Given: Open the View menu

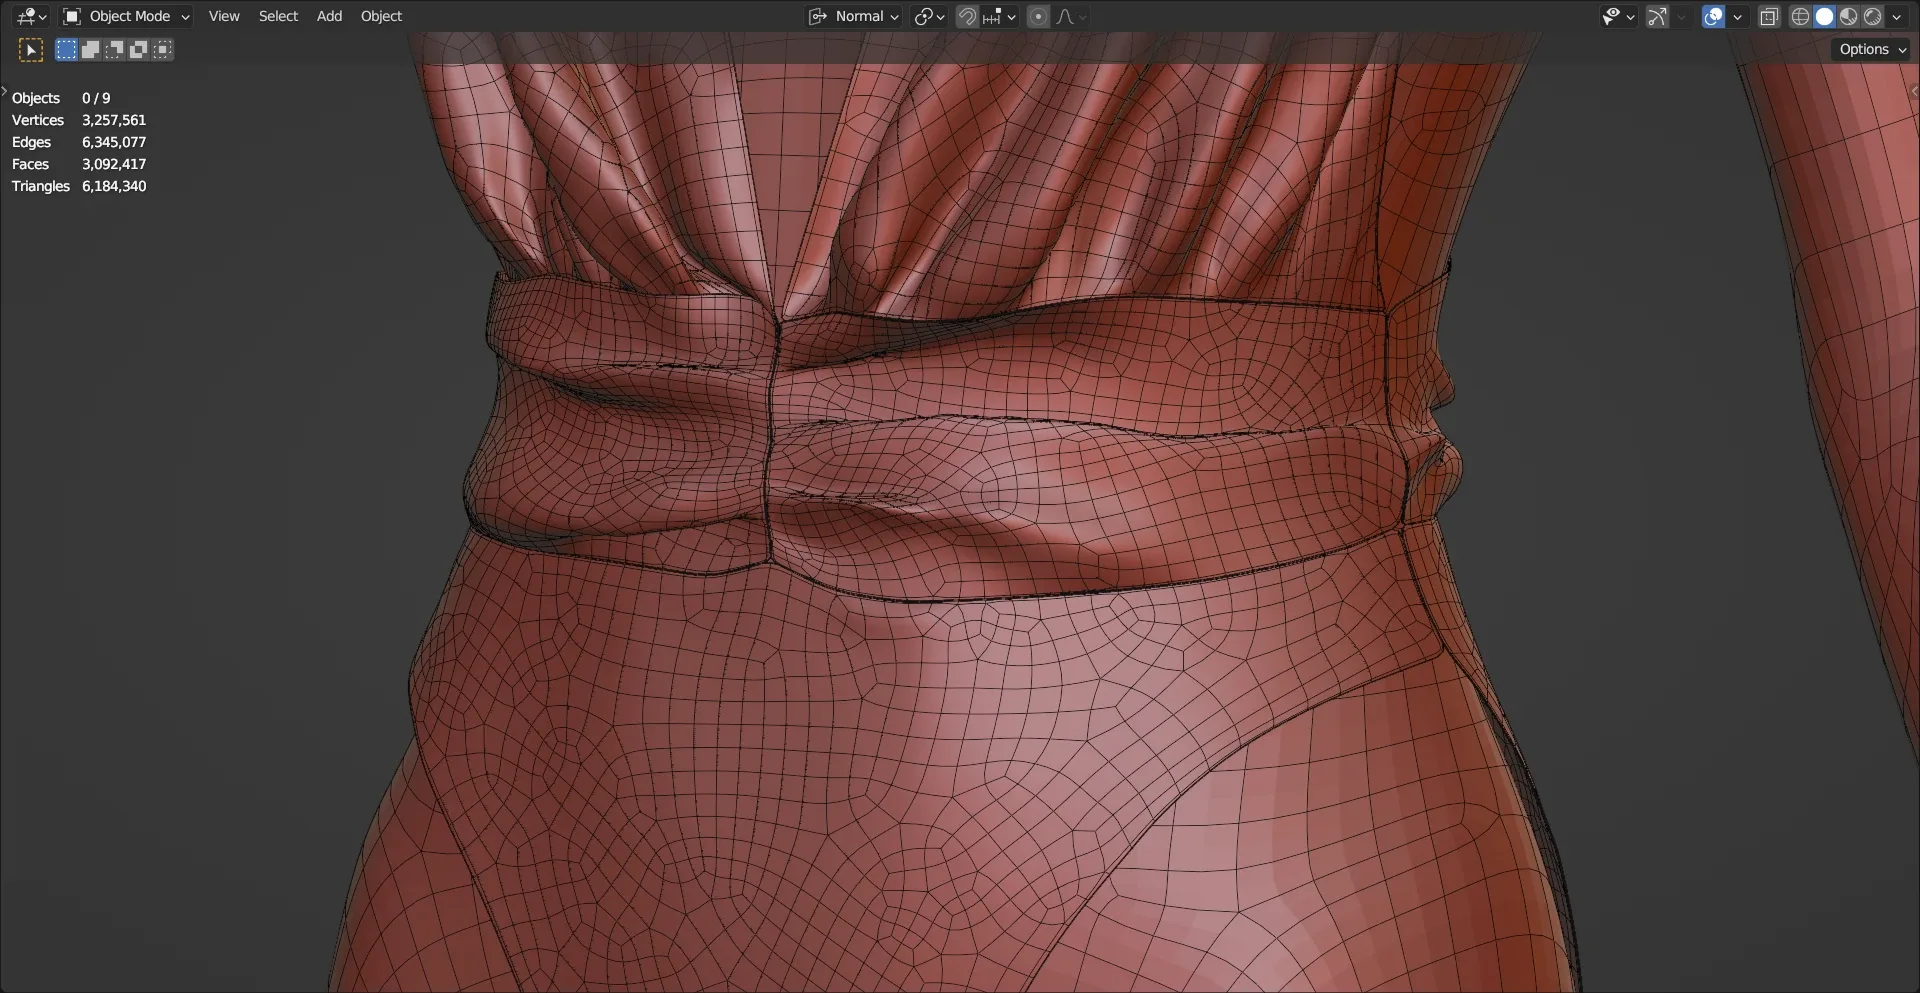Looking at the screenshot, I should [224, 16].
